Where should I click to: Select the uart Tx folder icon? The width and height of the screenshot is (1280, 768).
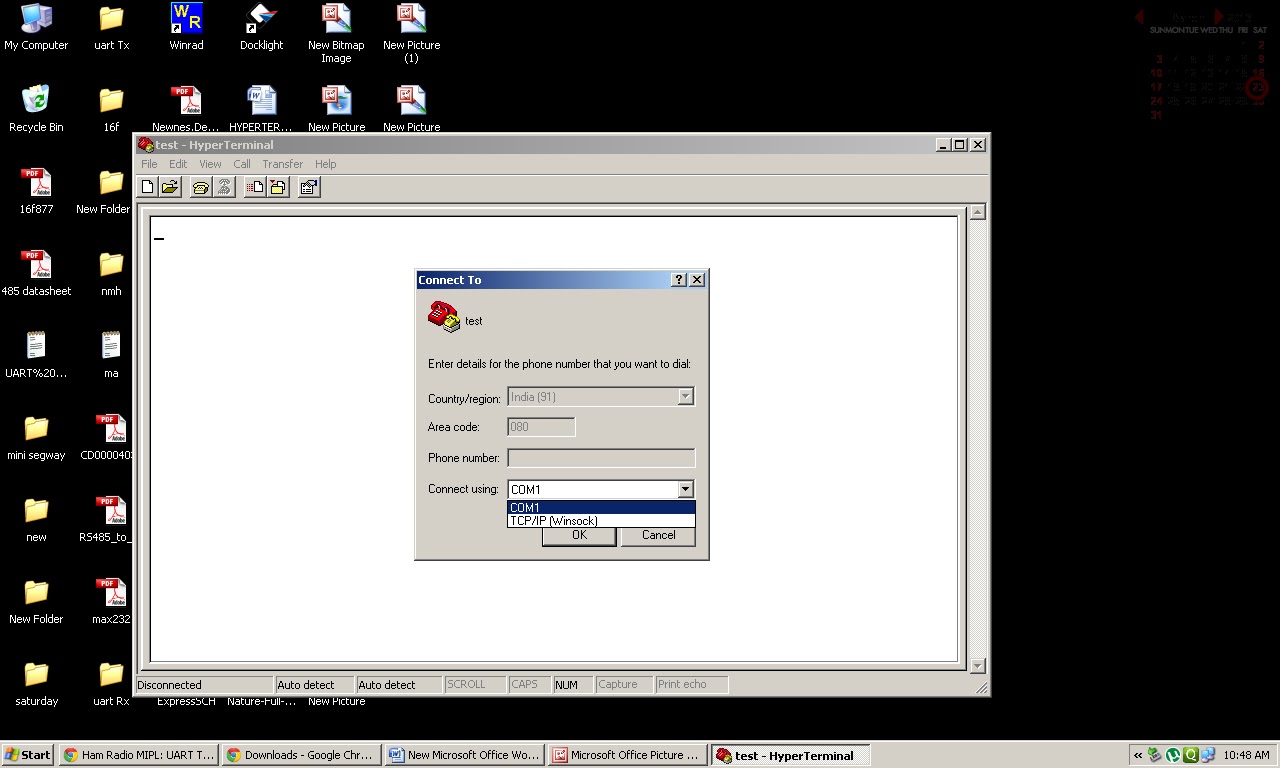click(x=111, y=27)
